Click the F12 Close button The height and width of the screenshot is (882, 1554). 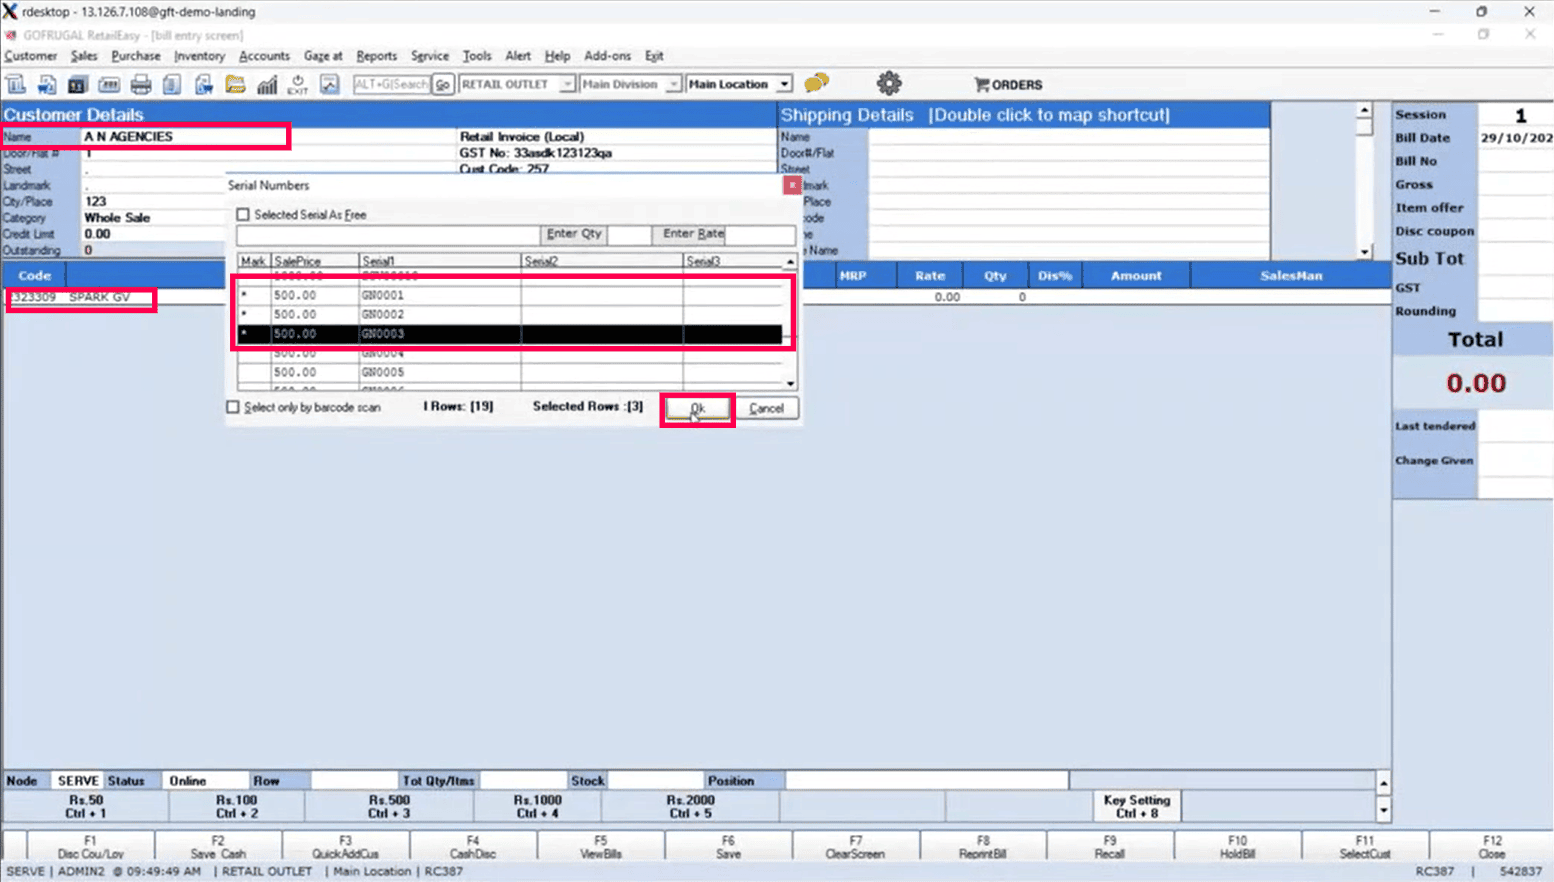[x=1492, y=847]
